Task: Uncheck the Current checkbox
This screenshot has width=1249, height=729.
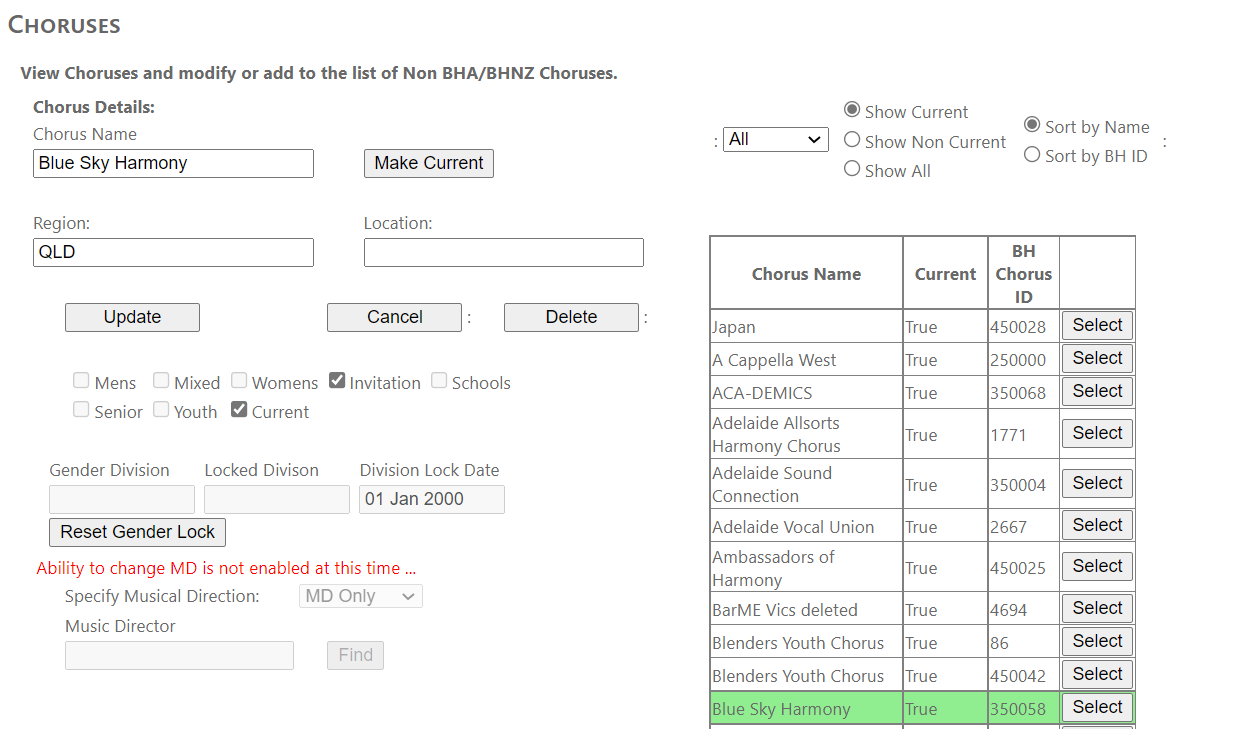Action: pos(239,410)
